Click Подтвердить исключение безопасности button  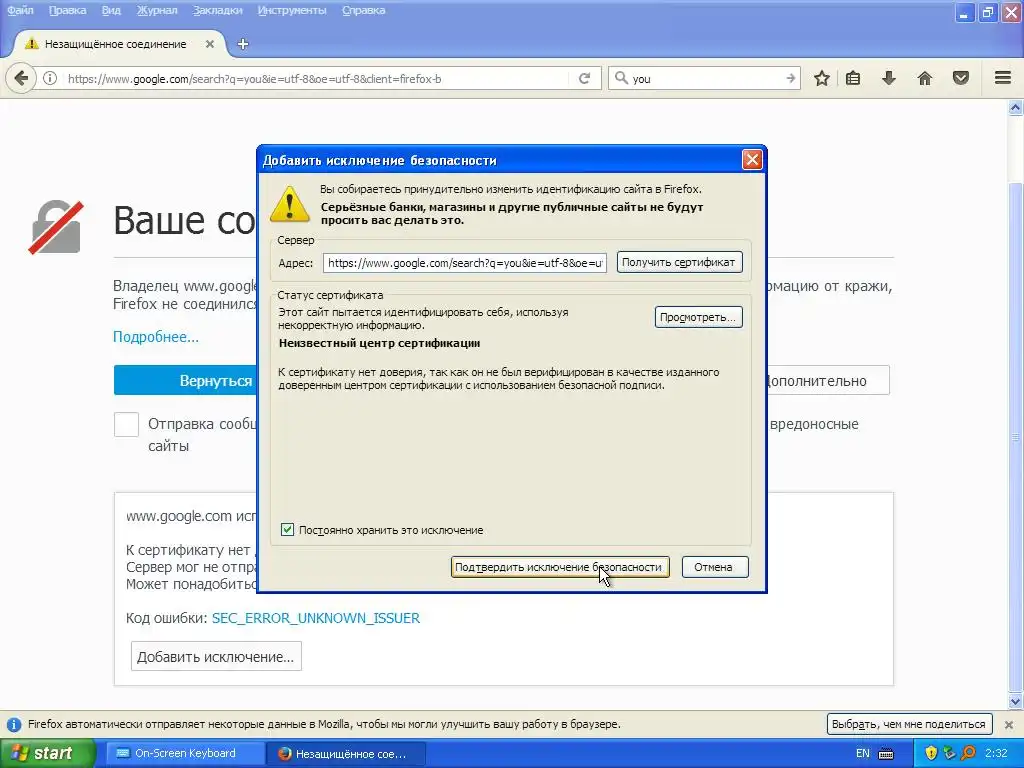[560, 567]
